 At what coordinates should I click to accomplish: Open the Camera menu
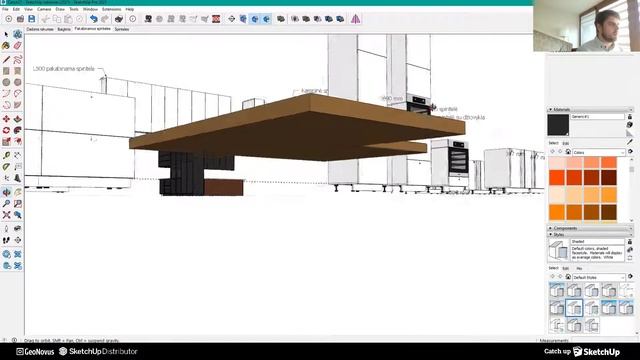[44, 9]
